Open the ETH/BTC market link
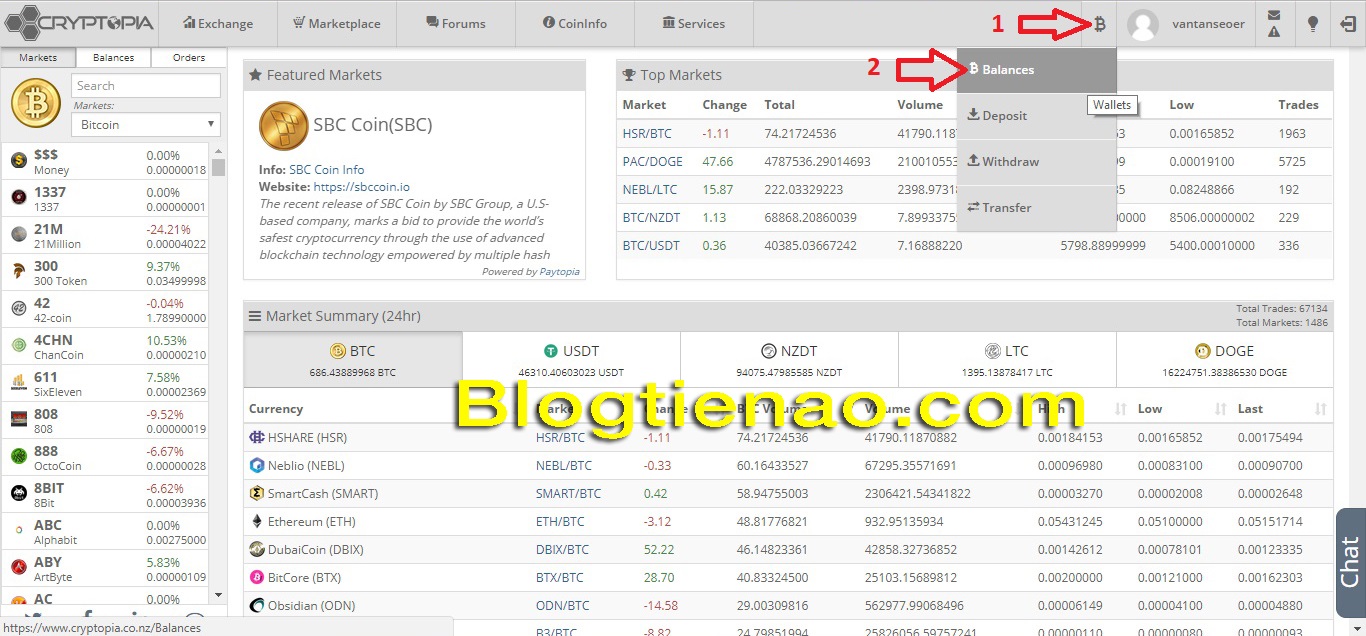The height and width of the screenshot is (636, 1366). pyautogui.click(x=560, y=521)
